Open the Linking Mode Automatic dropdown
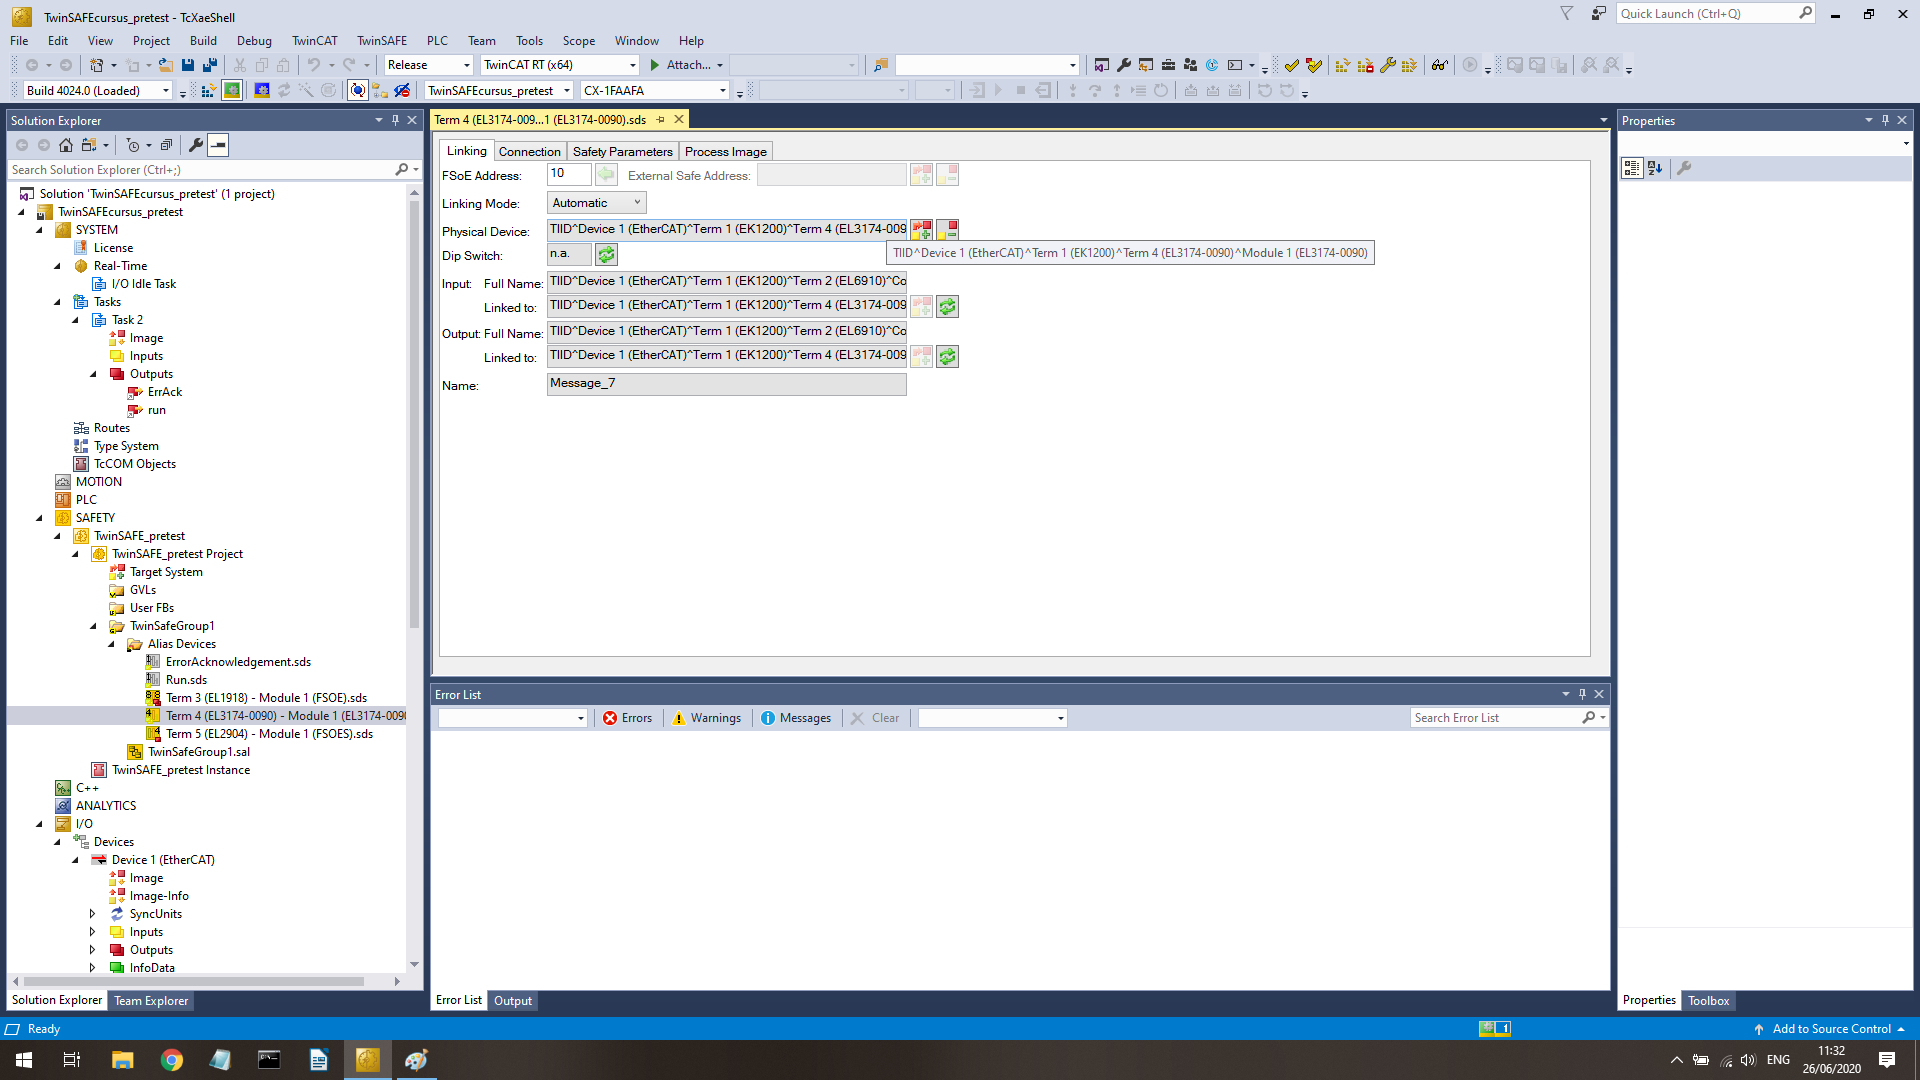Viewport: 1920px width, 1080px height. point(596,203)
